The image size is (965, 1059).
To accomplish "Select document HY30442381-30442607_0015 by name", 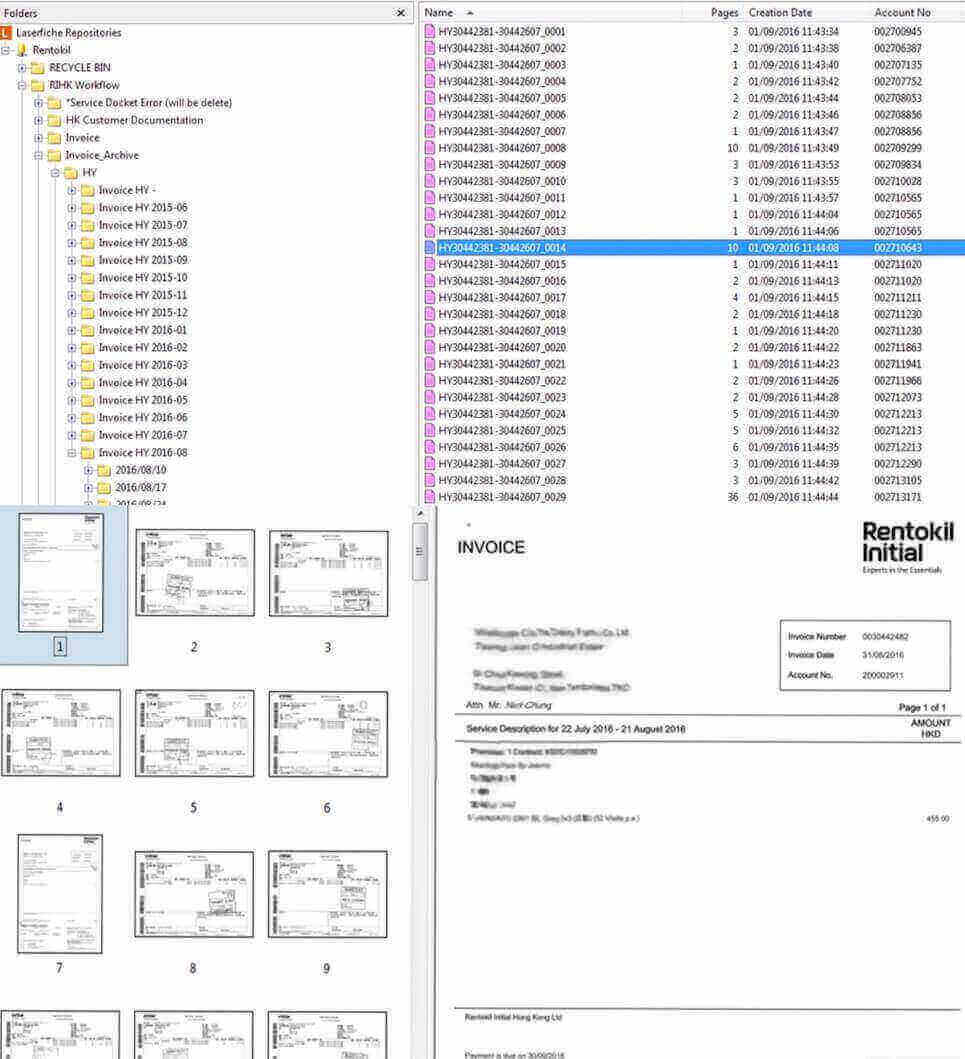I will click(x=502, y=264).
